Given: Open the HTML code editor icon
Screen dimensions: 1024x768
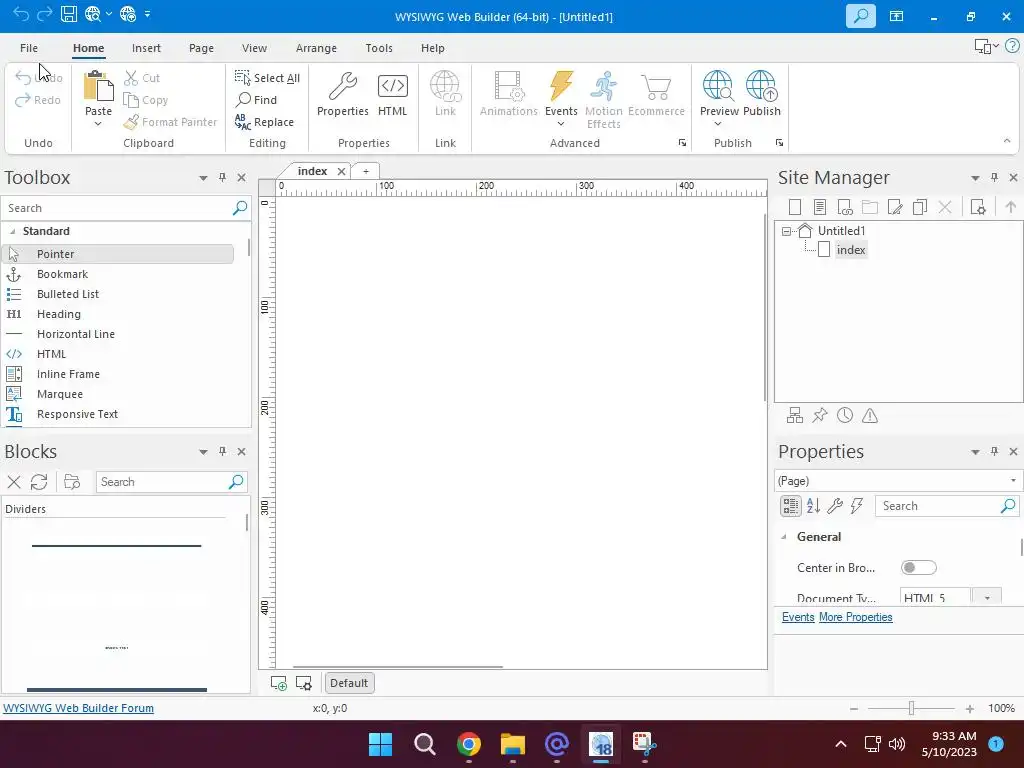Looking at the screenshot, I should click(392, 86).
